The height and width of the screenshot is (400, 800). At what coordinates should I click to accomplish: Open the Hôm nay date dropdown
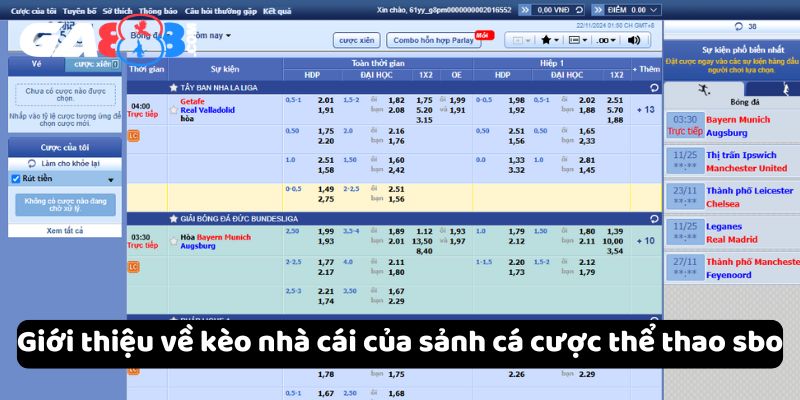(x=211, y=35)
